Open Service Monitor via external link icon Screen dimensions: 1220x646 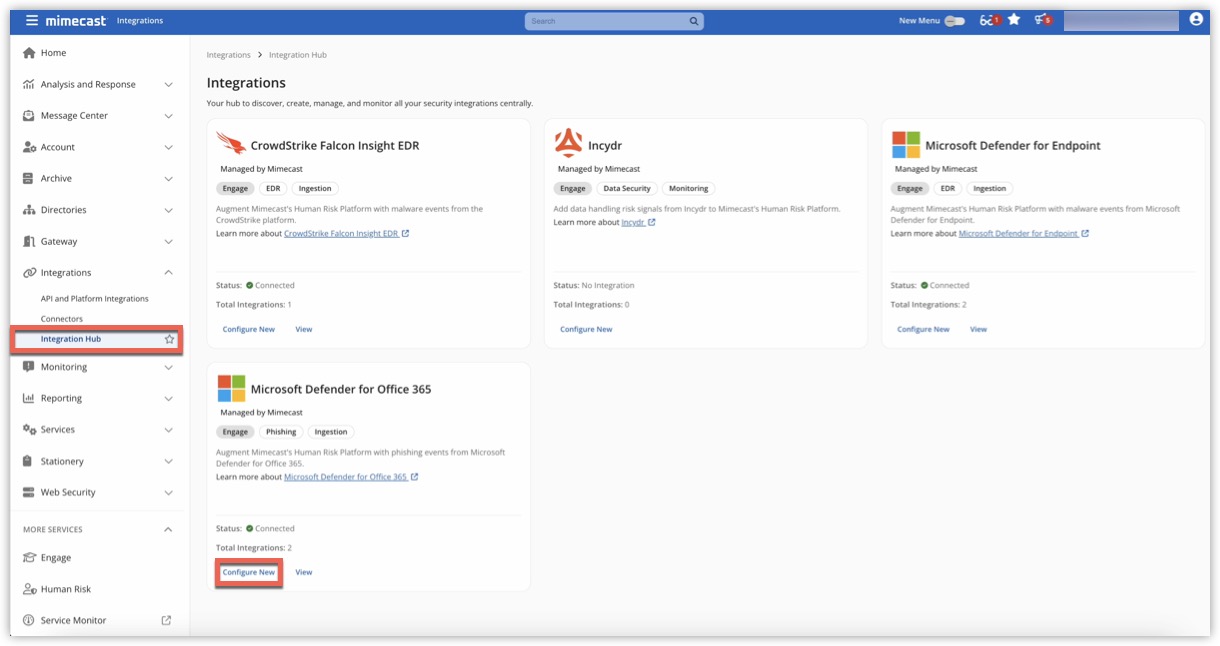pyautogui.click(x=164, y=619)
